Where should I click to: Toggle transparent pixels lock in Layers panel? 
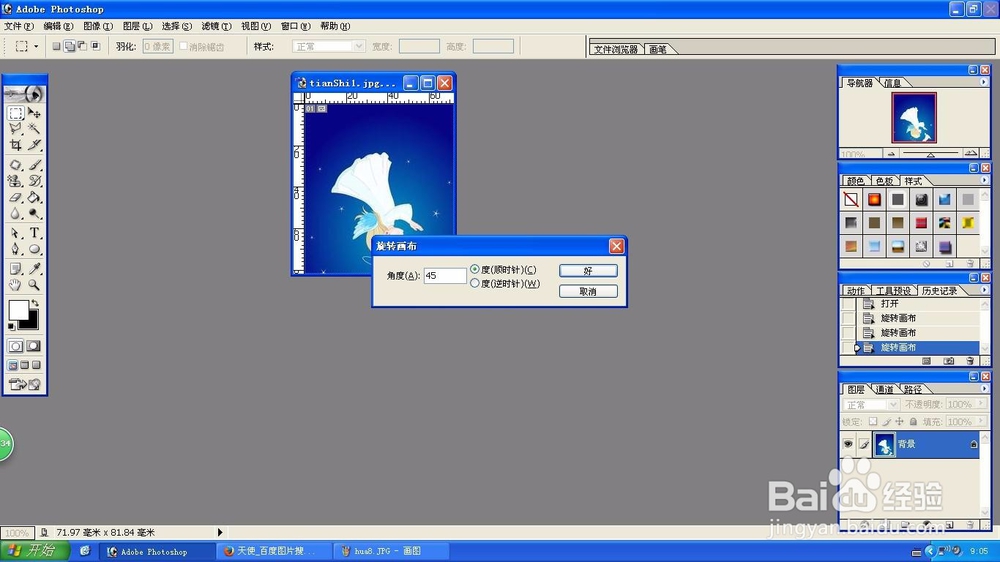click(873, 422)
